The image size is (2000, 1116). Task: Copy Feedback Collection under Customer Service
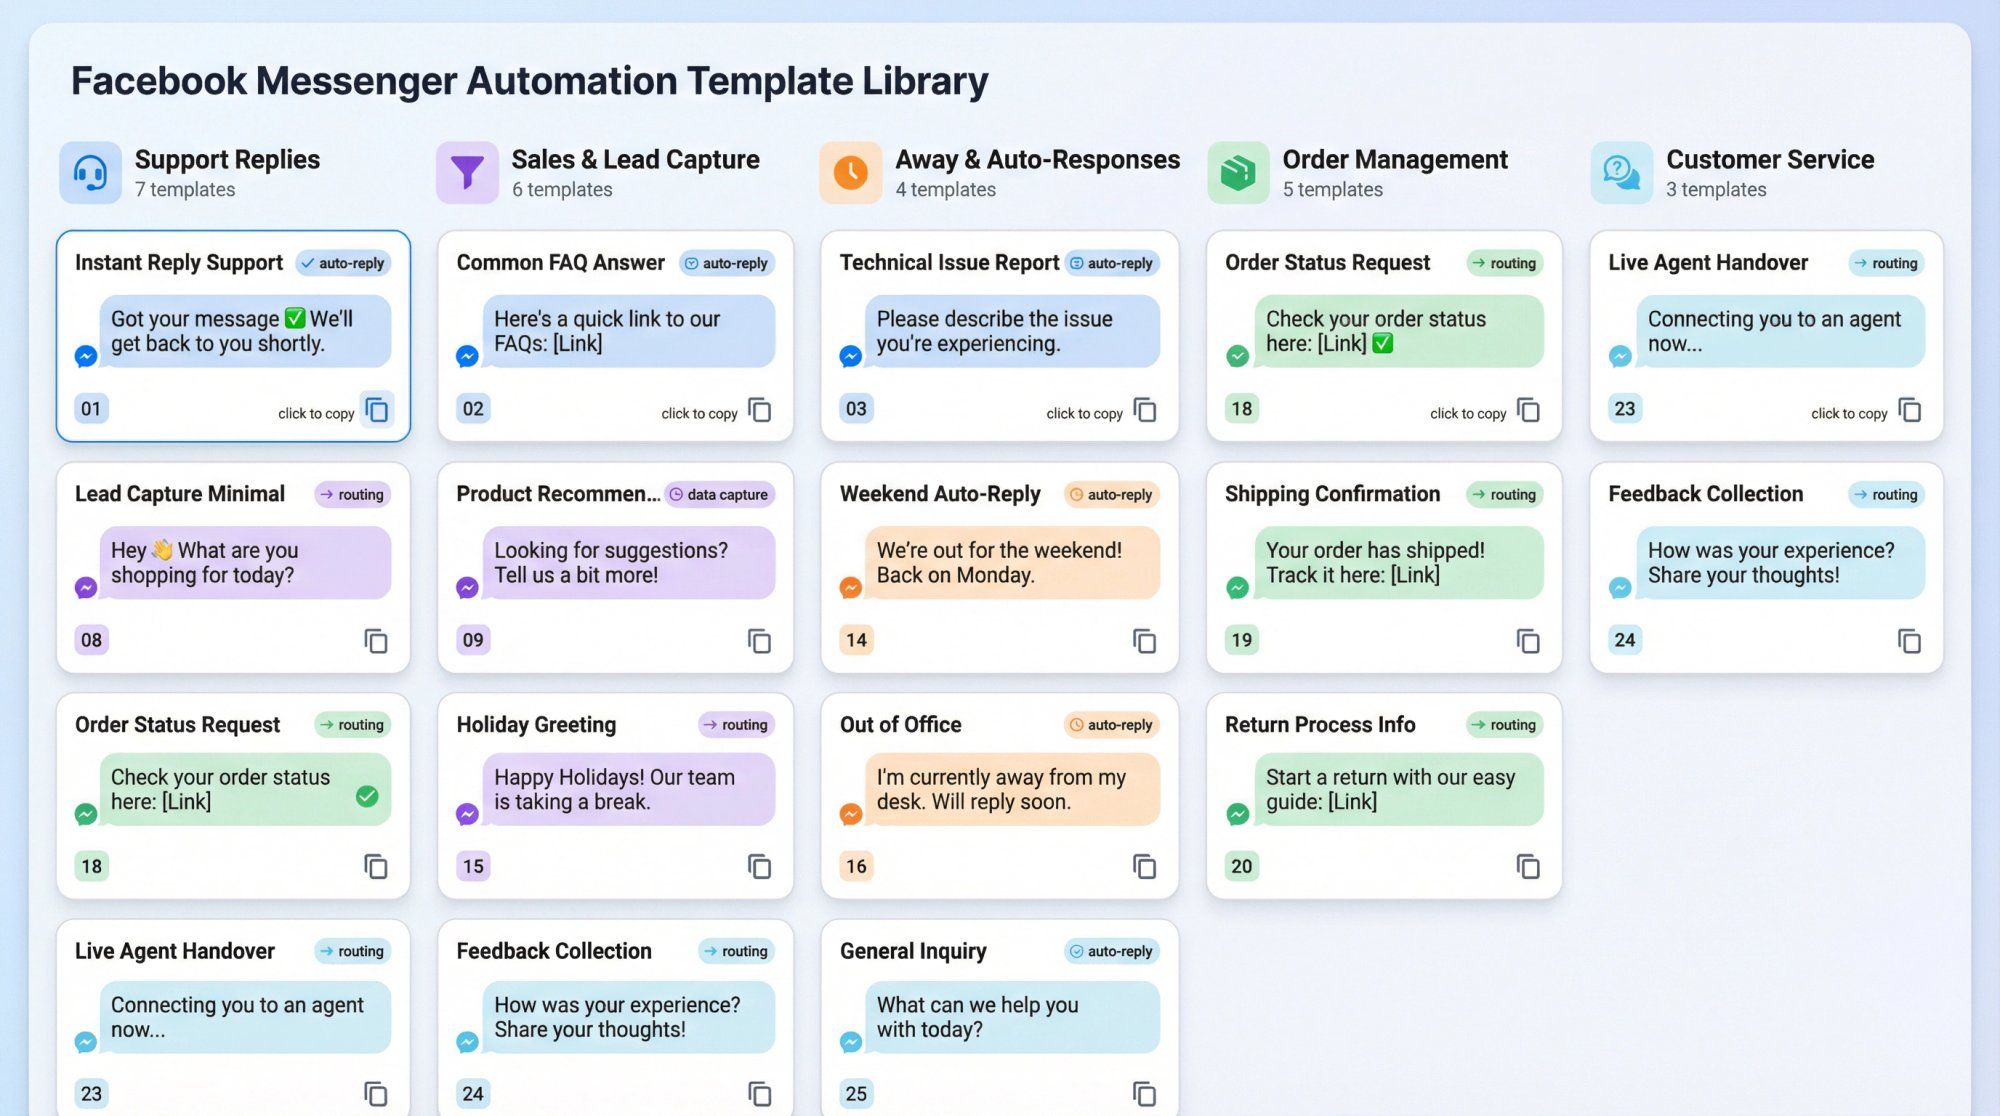pyautogui.click(x=1910, y=641)
